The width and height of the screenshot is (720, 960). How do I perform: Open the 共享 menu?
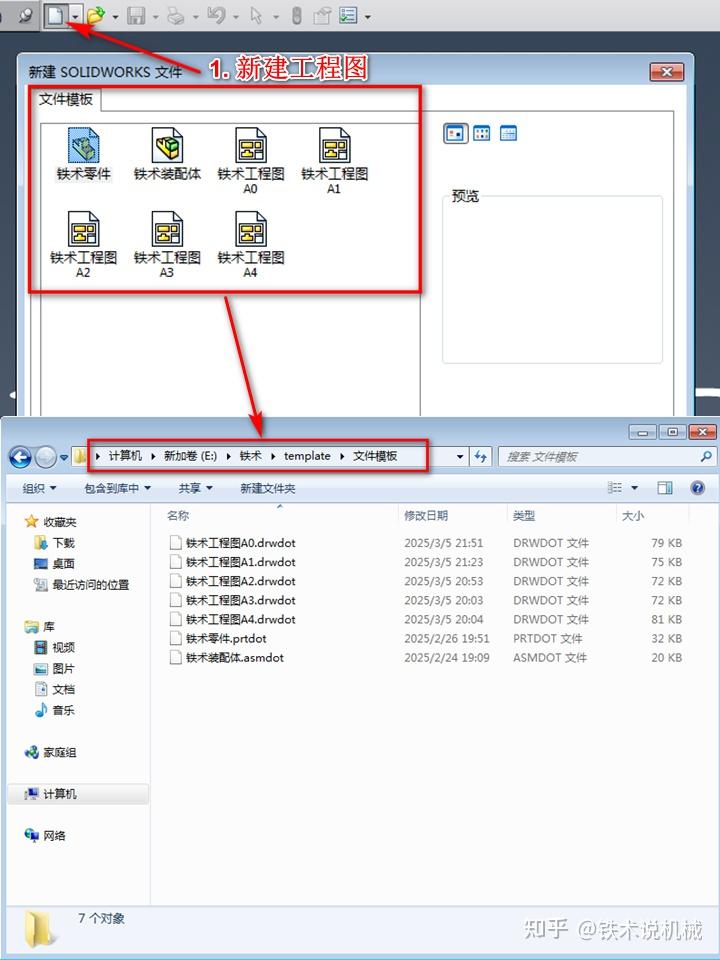point(195,489)
